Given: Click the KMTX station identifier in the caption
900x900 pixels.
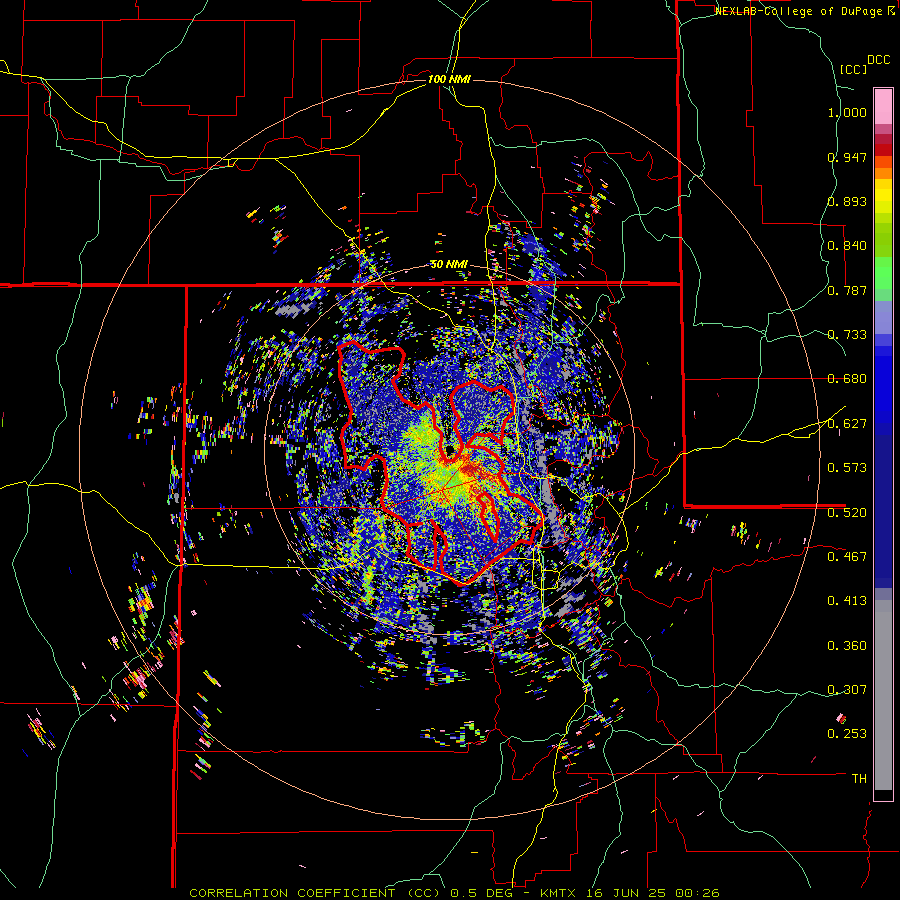Looking at the screenshot, I should click(x=560, y=893).
